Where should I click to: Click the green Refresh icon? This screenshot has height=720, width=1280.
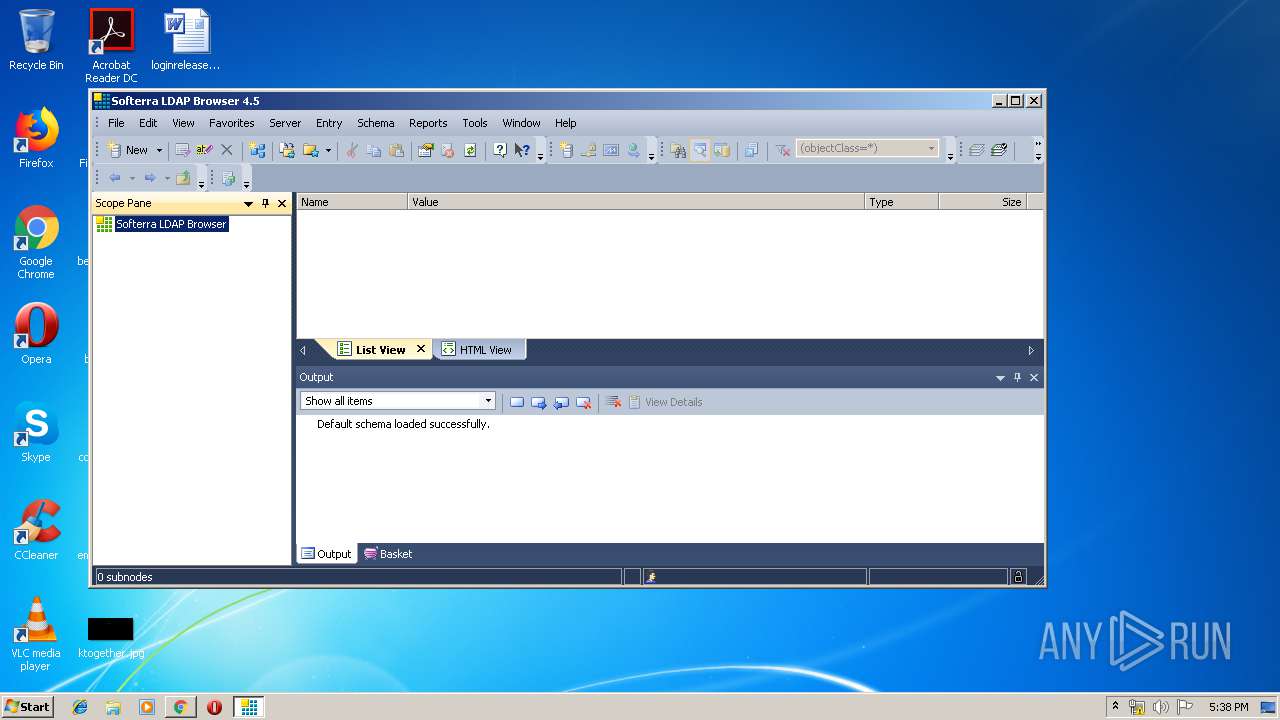pyautogui.click(x=470, y=150)
